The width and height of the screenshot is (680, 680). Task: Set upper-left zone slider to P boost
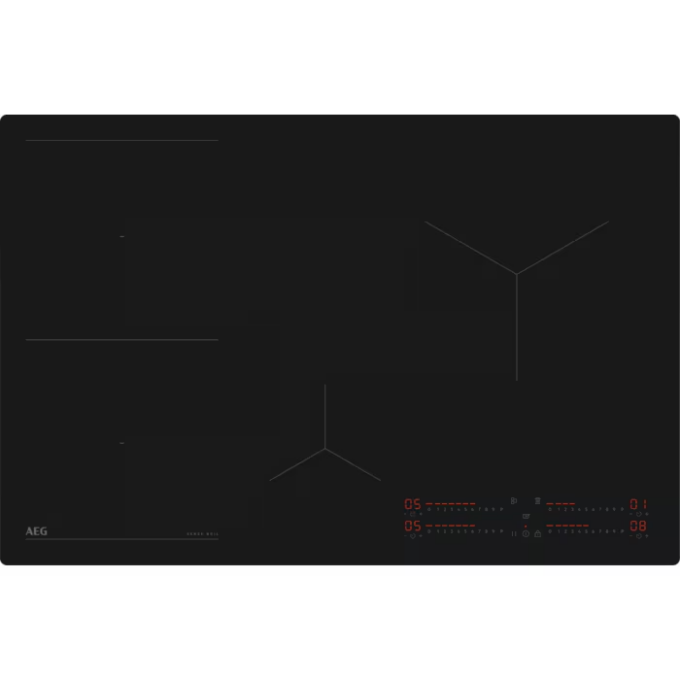pos(501,509)
